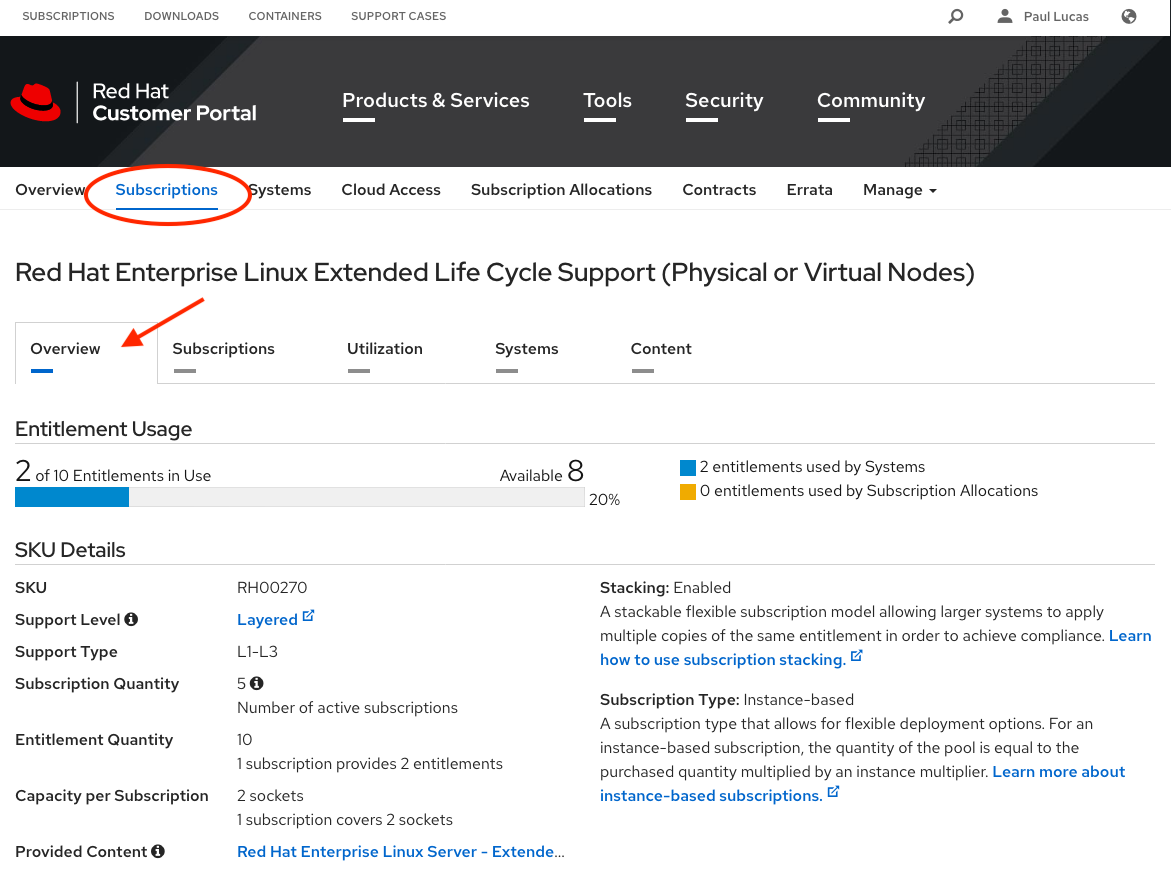Click the info icon next to Subscription Quantity

tap(257, 684)
